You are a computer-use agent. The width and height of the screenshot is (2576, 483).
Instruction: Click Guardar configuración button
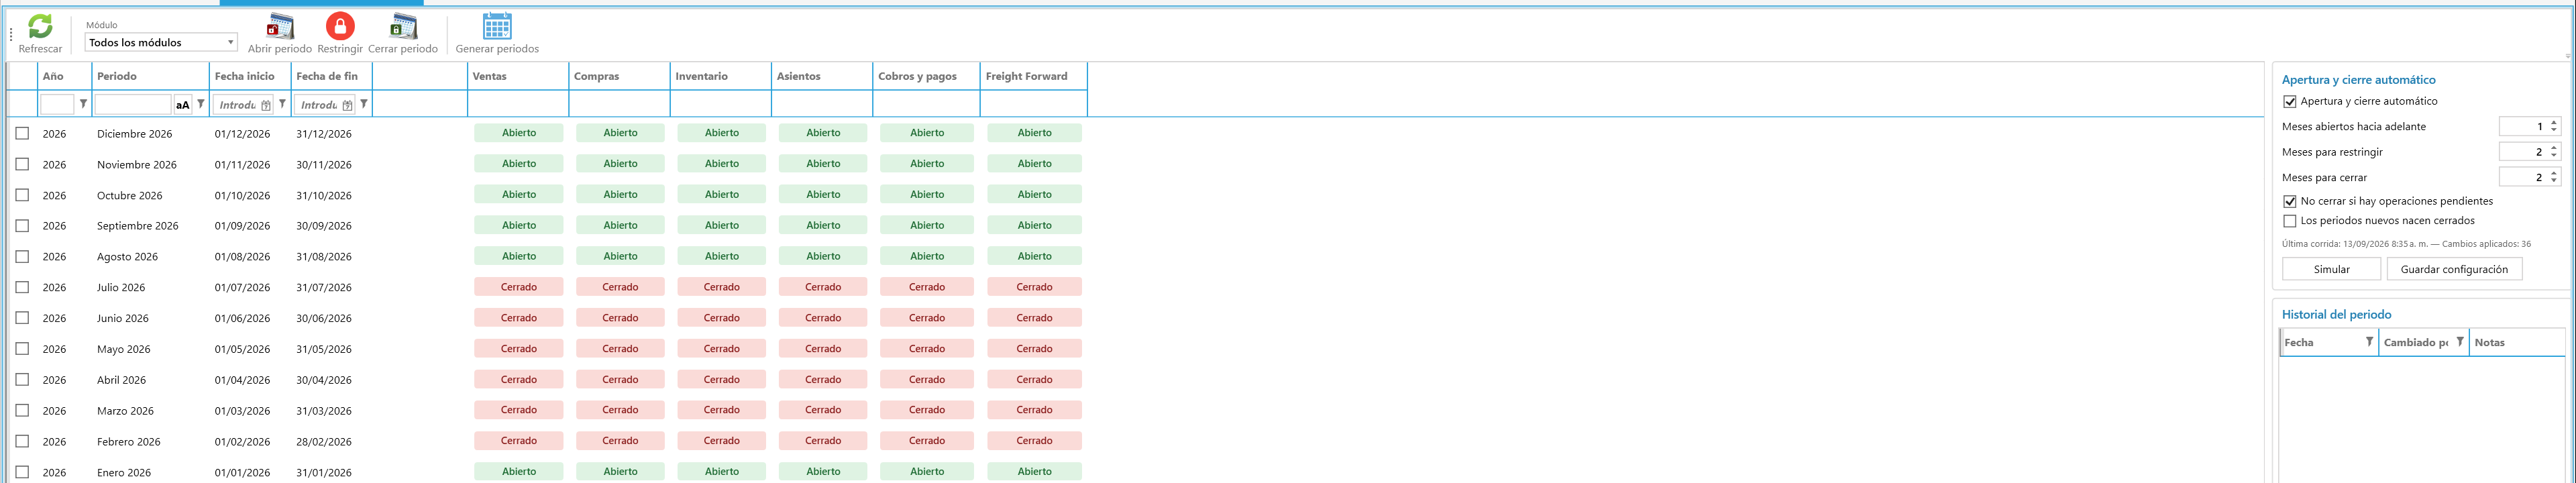coord(2454,269)
